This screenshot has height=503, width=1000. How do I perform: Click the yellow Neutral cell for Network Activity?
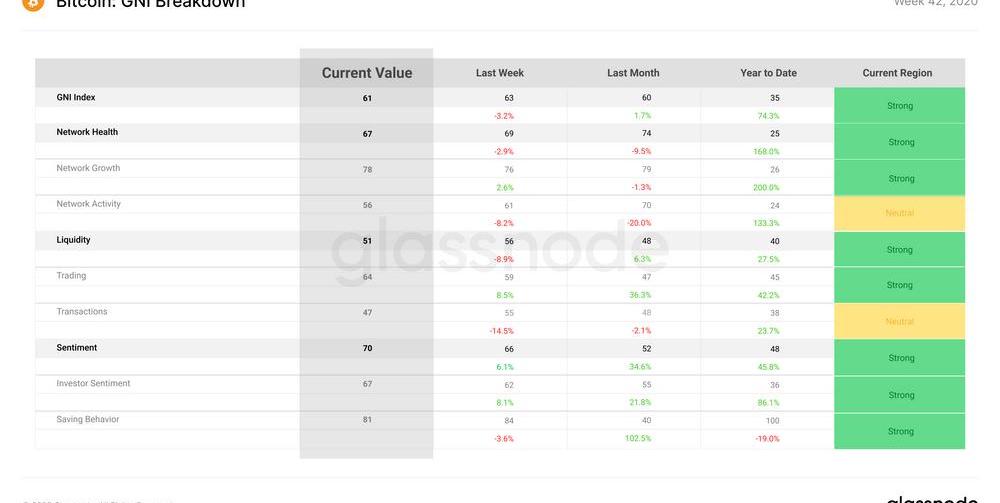tap(899, 213)
